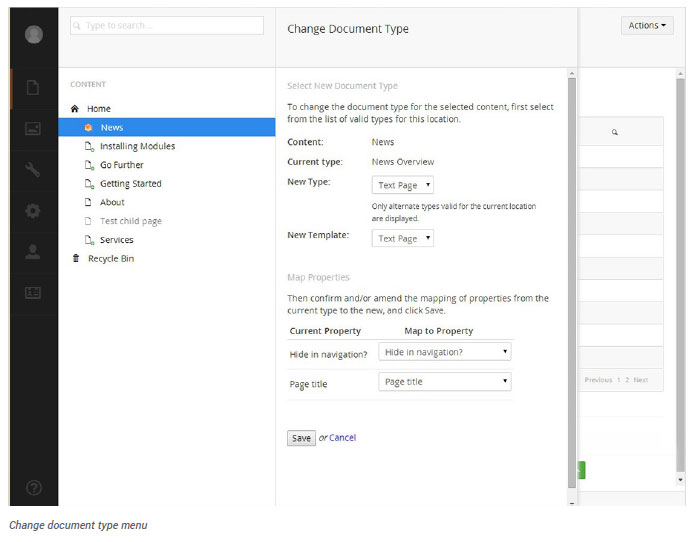Select Test child page tree item
692x542 pixels.
tap(131, 221)
